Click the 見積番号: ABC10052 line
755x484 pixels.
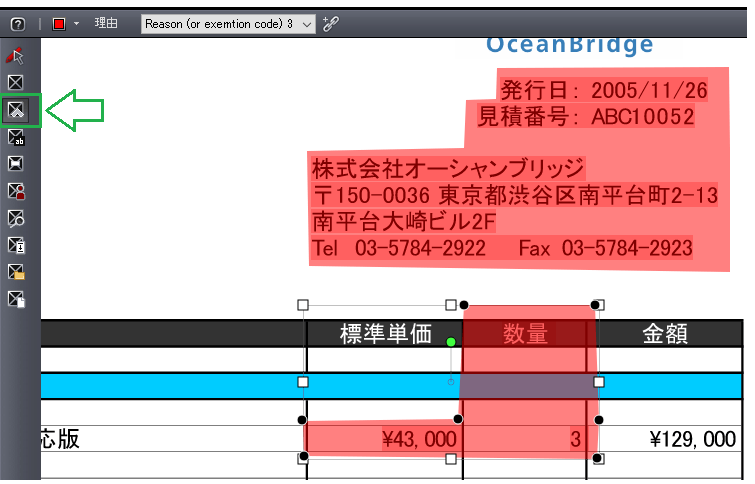click(586, 117)
